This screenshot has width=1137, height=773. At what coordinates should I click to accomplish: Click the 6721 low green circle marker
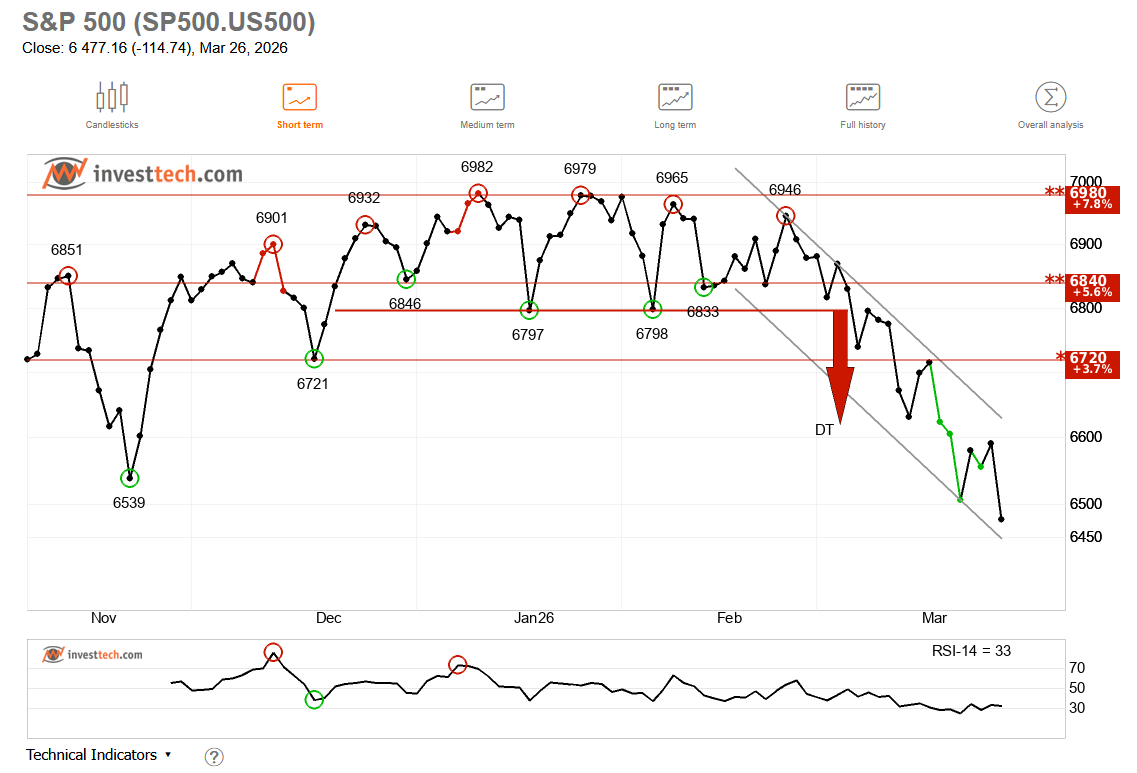(315, 358)
